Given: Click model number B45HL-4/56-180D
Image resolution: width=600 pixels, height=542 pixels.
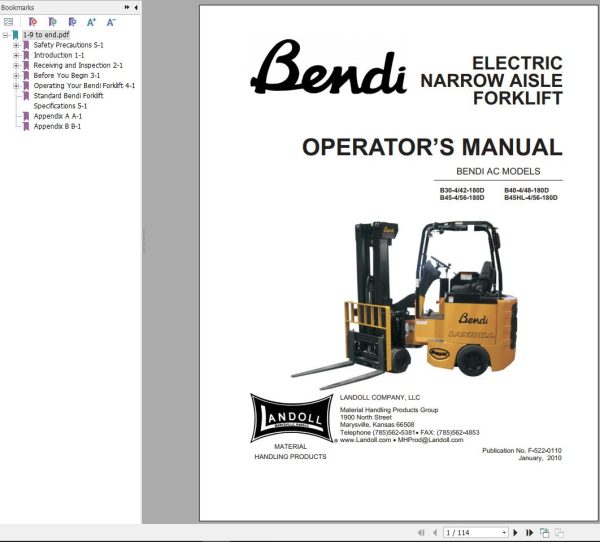Looking at the screenshot, I should (531, 198).
